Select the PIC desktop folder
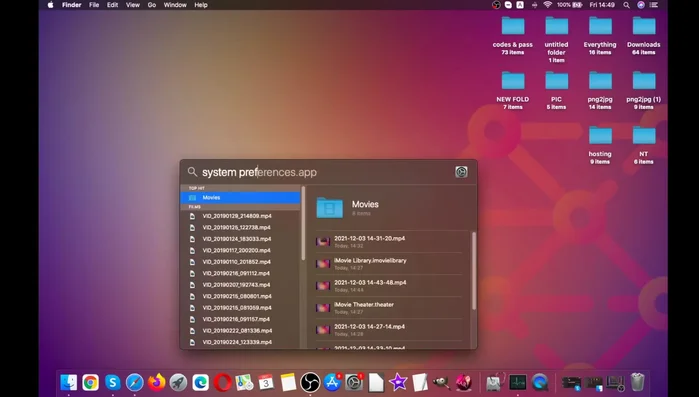Screen dimensions: 699x397 pos(556,90)
